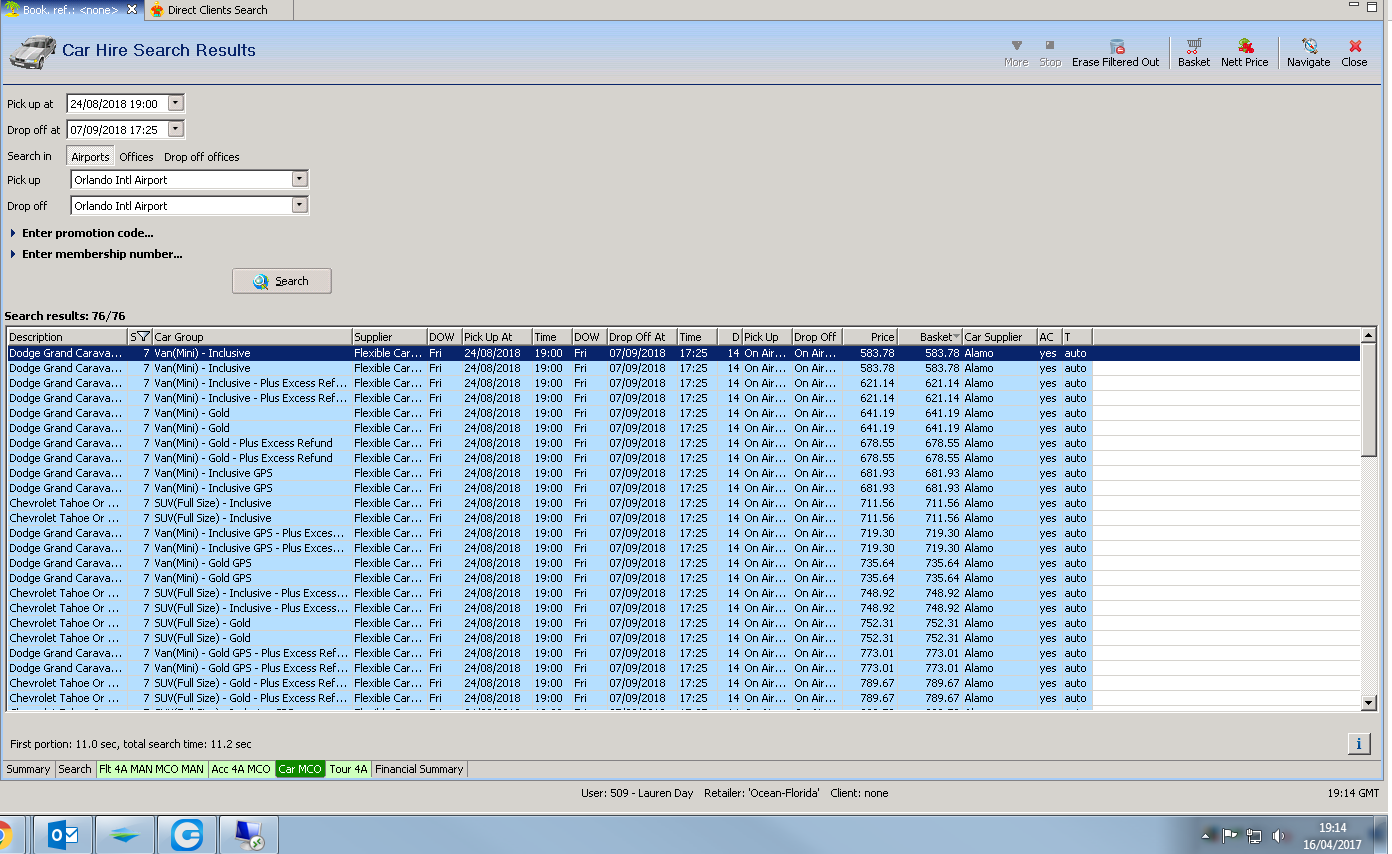The width and height of the screenshot is (1392, 854).
Task: Click the filter icon in S column header
Action: (144, 337)
